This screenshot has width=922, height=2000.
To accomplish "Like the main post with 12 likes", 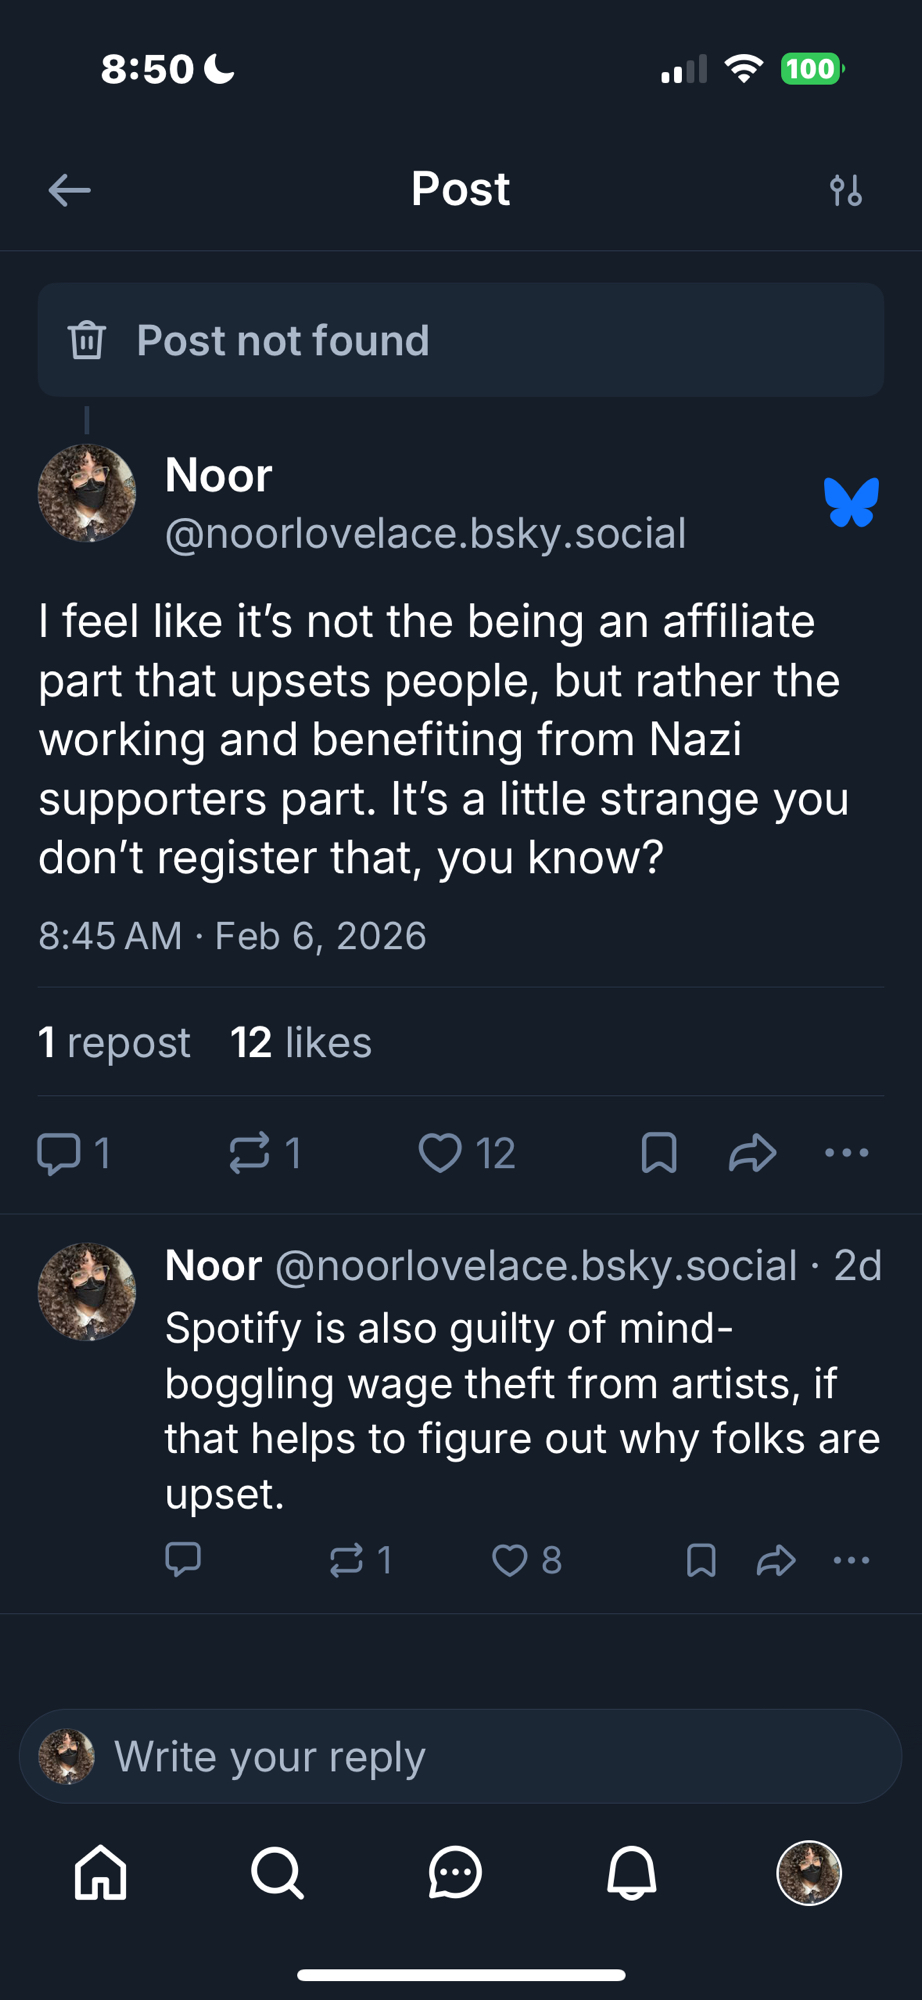I will (x=440, y=1153).
